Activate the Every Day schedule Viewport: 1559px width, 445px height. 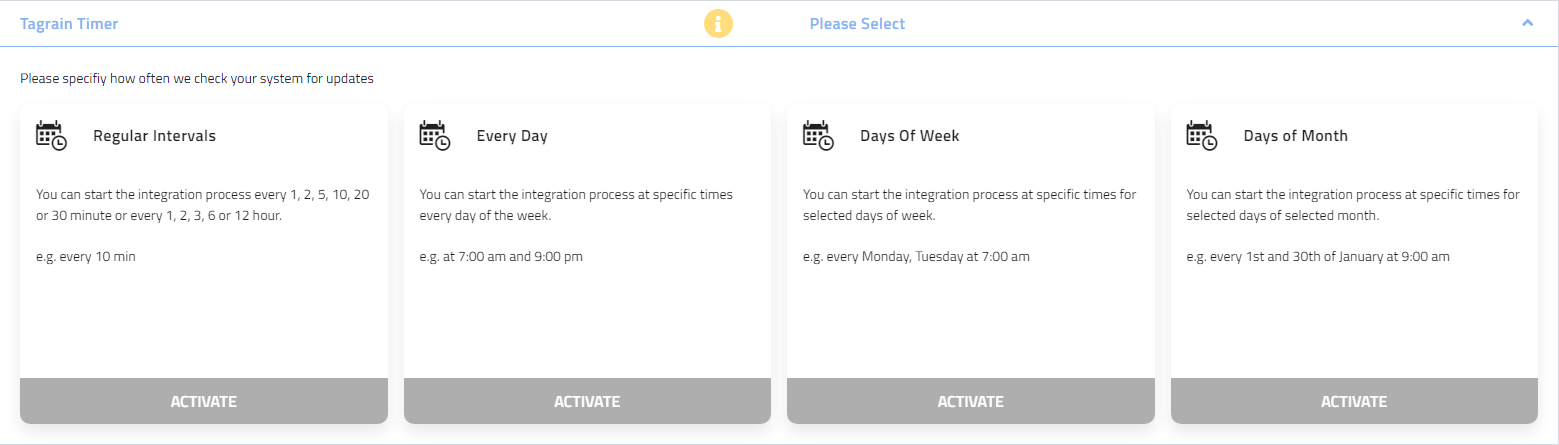(587, 402)
